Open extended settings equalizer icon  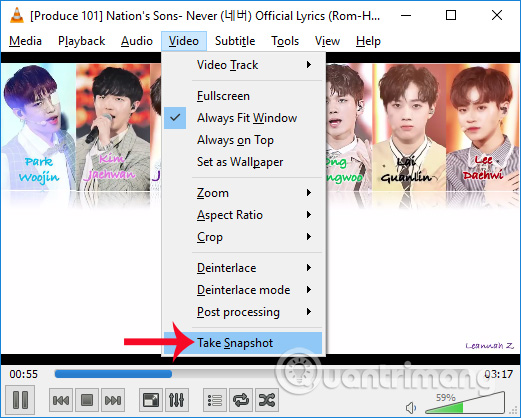(x=177, y=400)
